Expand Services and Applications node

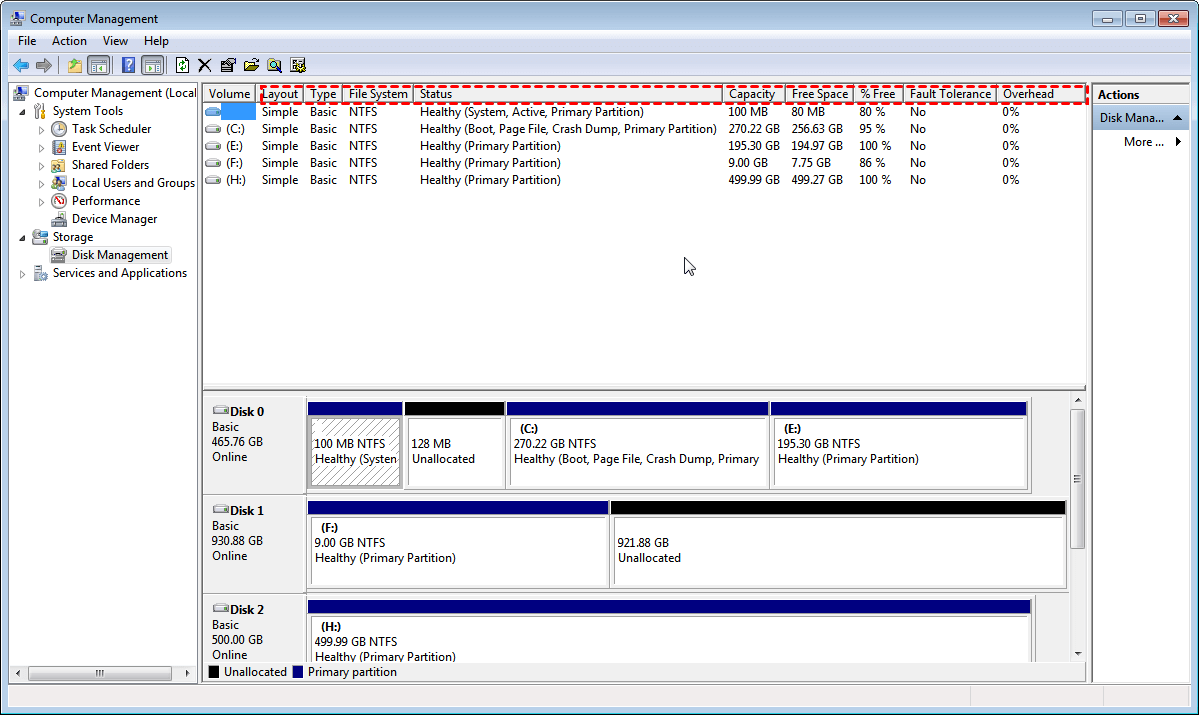point(22,274)
